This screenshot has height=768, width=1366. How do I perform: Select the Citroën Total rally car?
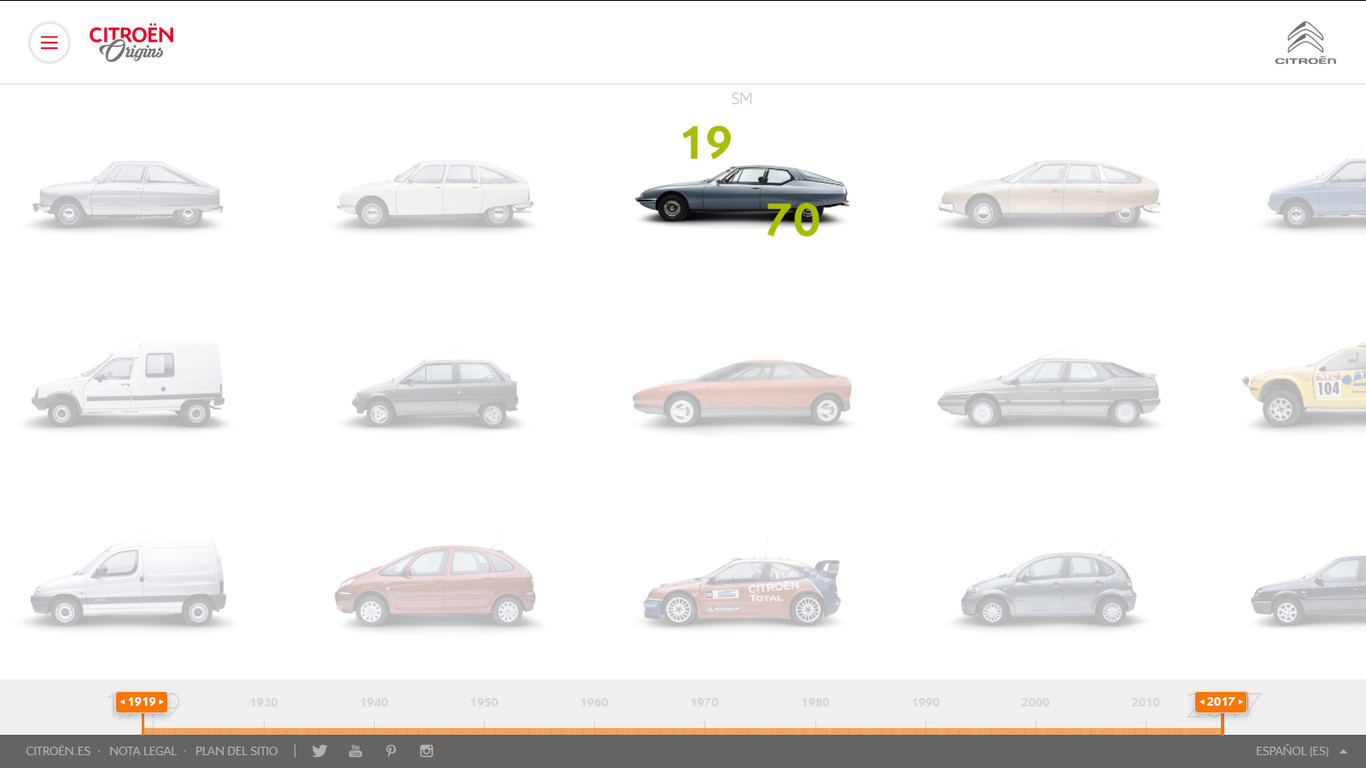coord(742,592)
